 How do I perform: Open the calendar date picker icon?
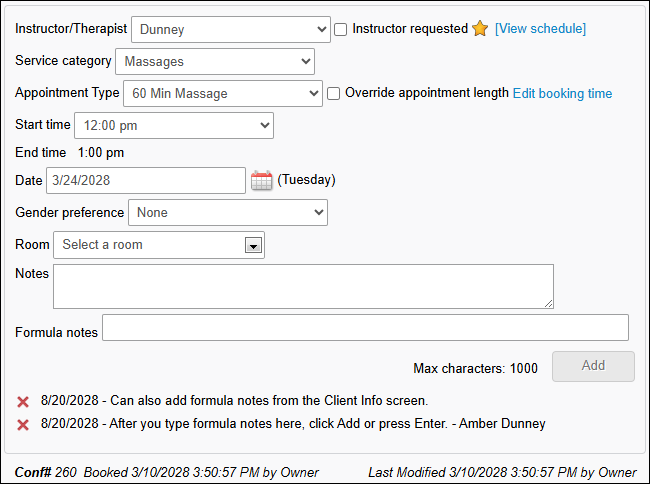[262, 180]
